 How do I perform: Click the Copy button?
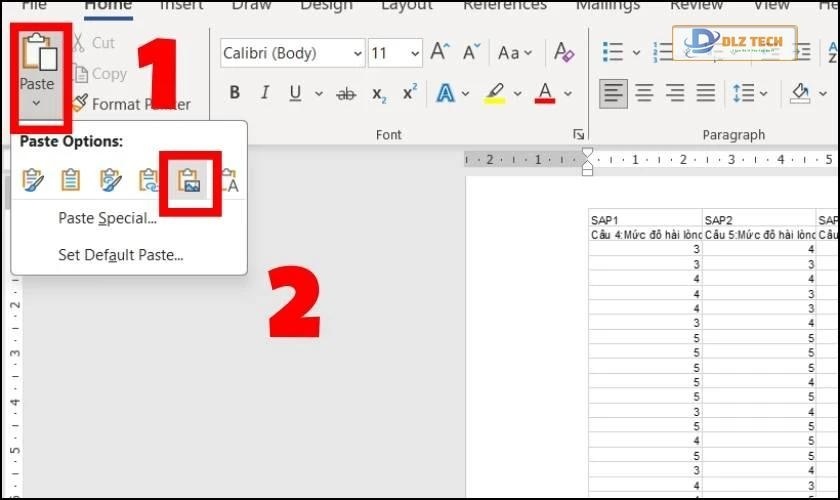(x=100, y=73)
